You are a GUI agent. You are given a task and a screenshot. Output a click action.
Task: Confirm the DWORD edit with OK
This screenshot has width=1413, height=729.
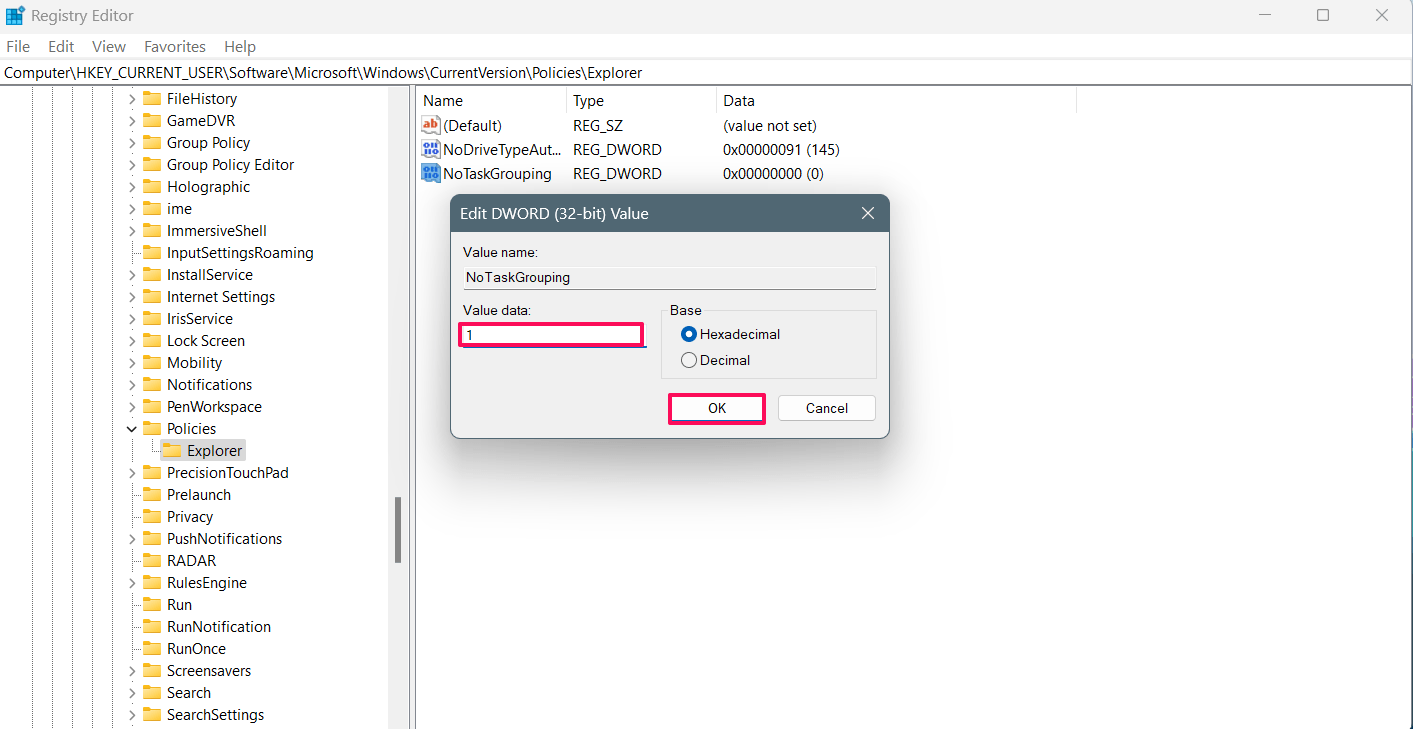(x=717, y=408)
